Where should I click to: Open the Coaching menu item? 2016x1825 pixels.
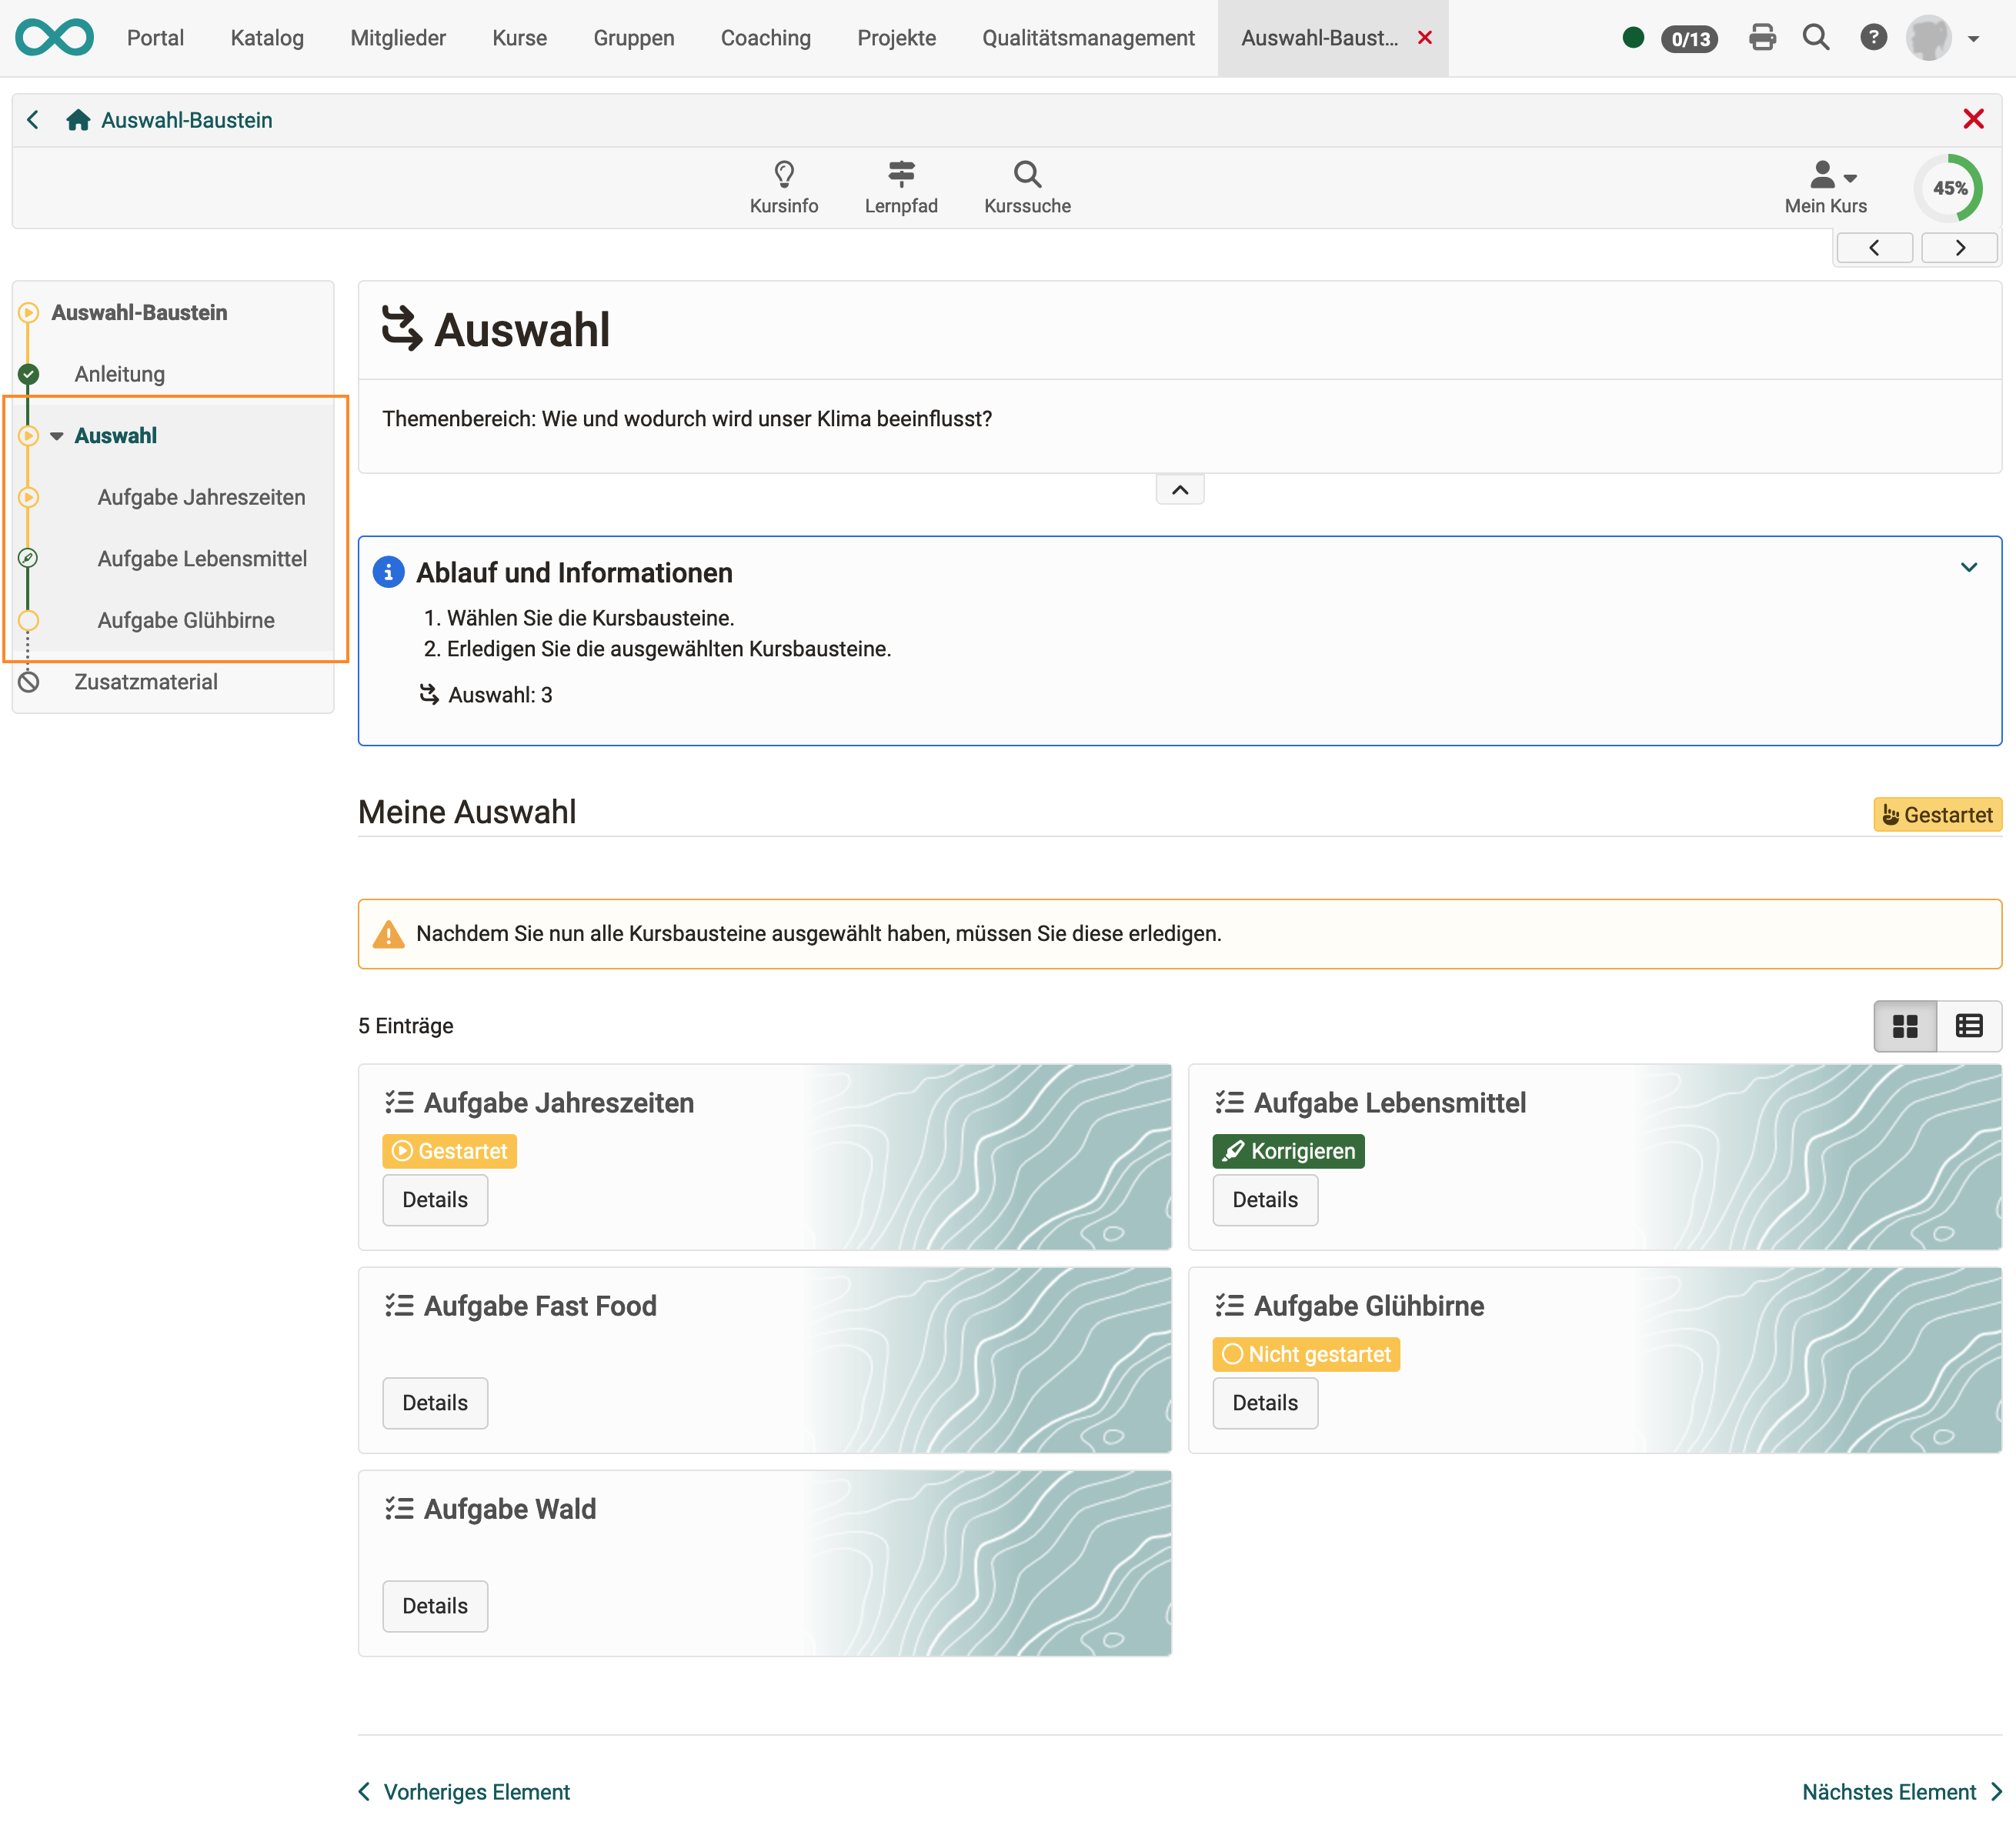pyautogui.click(x=765, y=38)
